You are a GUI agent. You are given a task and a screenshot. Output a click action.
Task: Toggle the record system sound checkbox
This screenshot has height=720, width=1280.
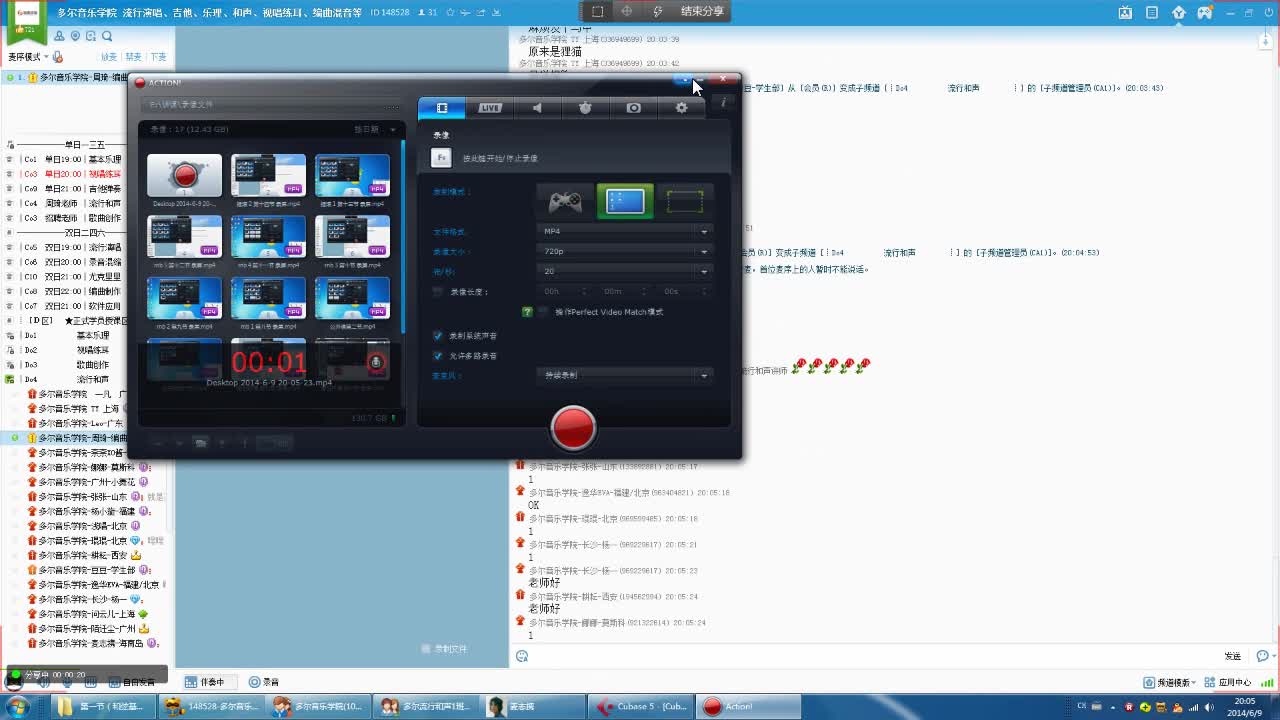(x=438, y=336)
